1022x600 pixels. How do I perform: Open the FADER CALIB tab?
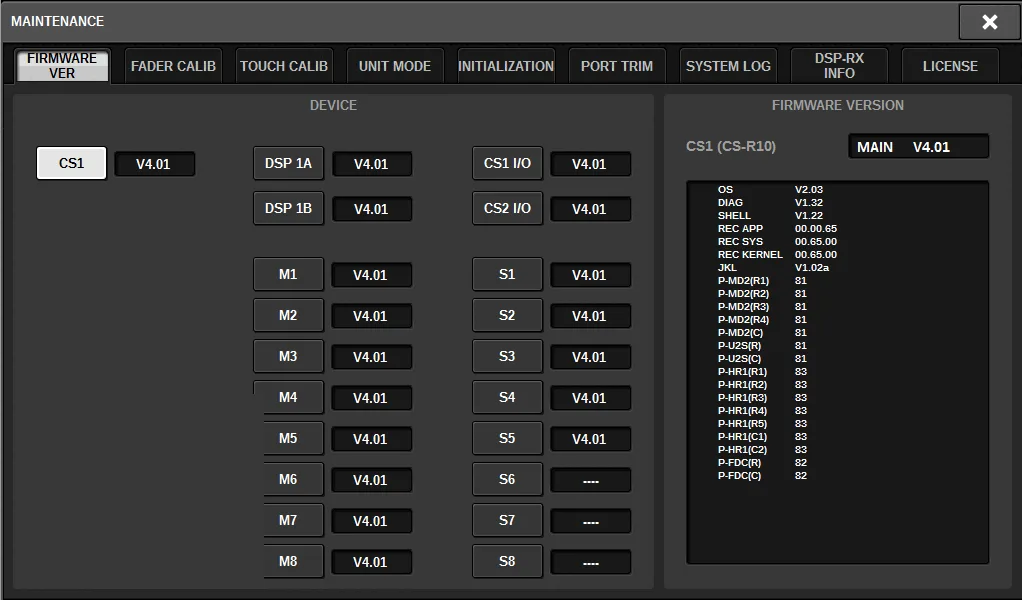coord(173,66)
